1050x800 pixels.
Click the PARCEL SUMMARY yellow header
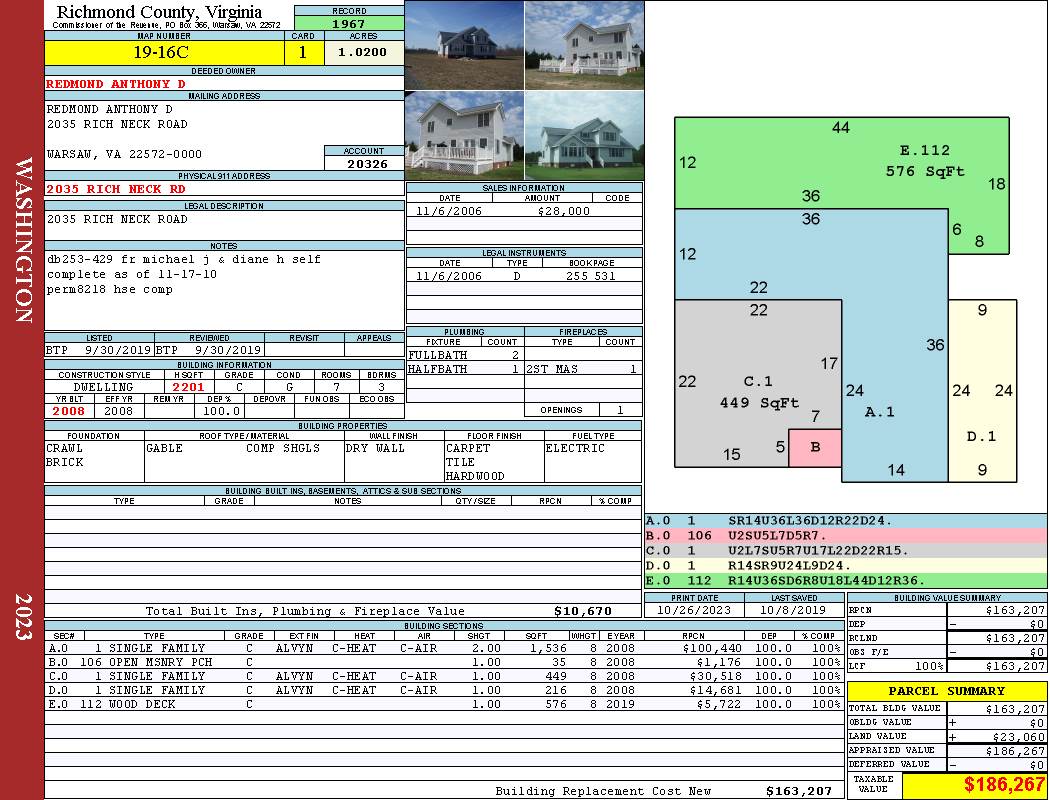pos(947,691)
